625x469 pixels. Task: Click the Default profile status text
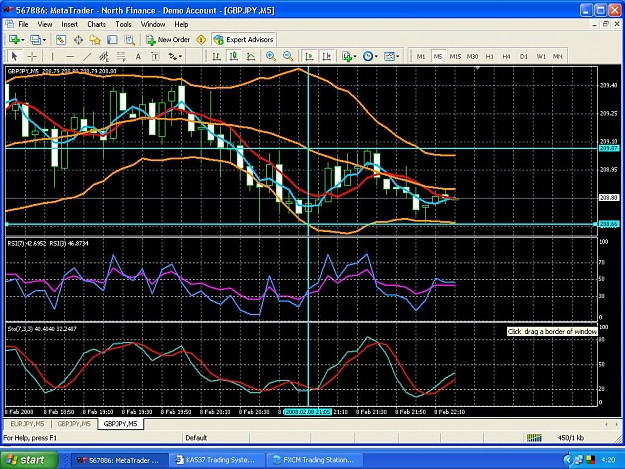pyautogui.click(x=196, y=438)
